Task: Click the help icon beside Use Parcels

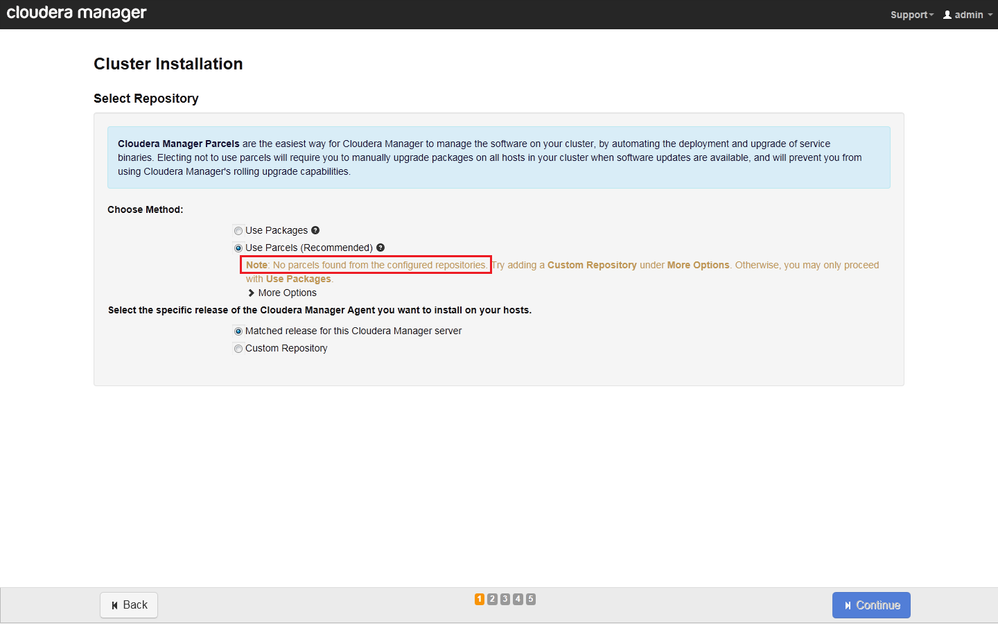Action: [x=380, y=248]
